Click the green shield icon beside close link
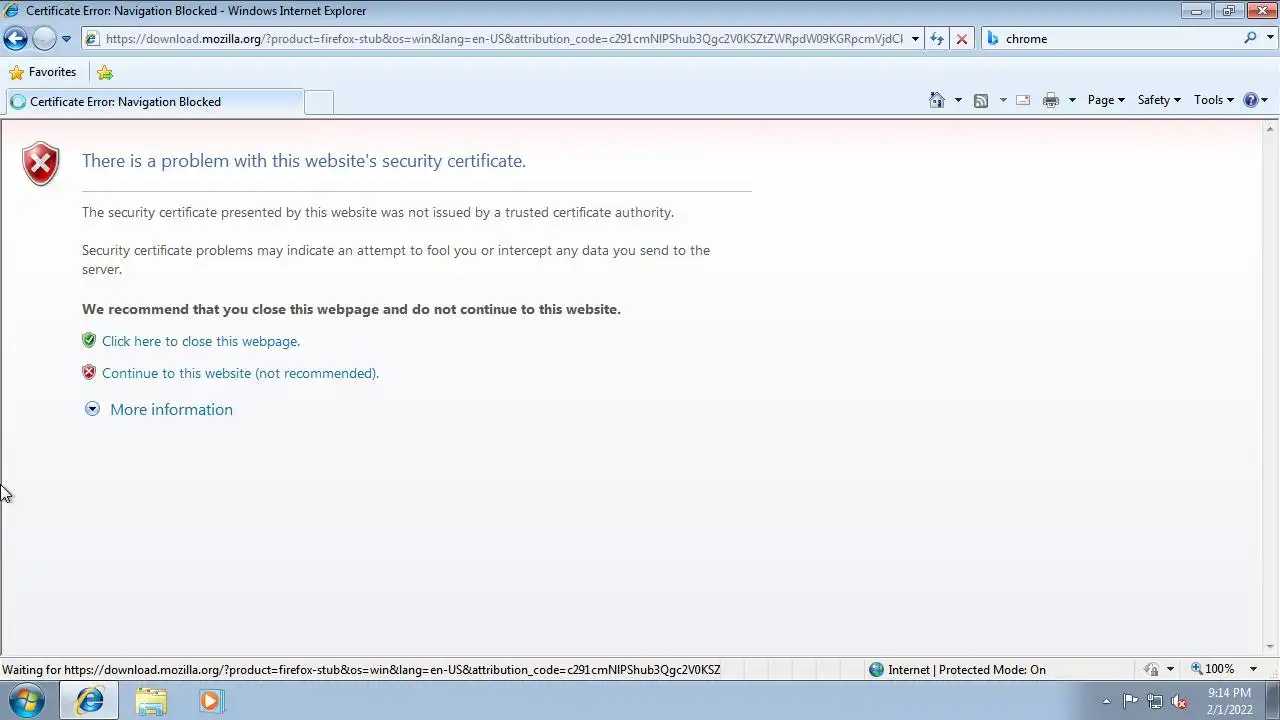Screen dimensions: 1280x720 [x=89, y=340]
